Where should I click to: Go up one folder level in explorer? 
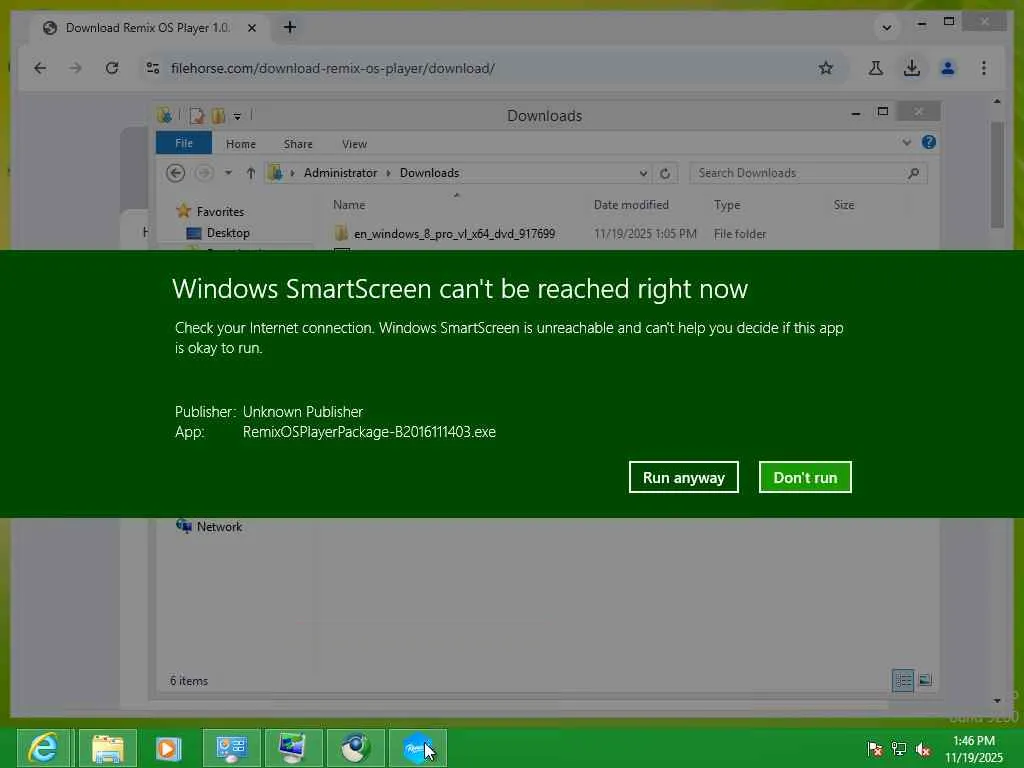click(251, 173)
